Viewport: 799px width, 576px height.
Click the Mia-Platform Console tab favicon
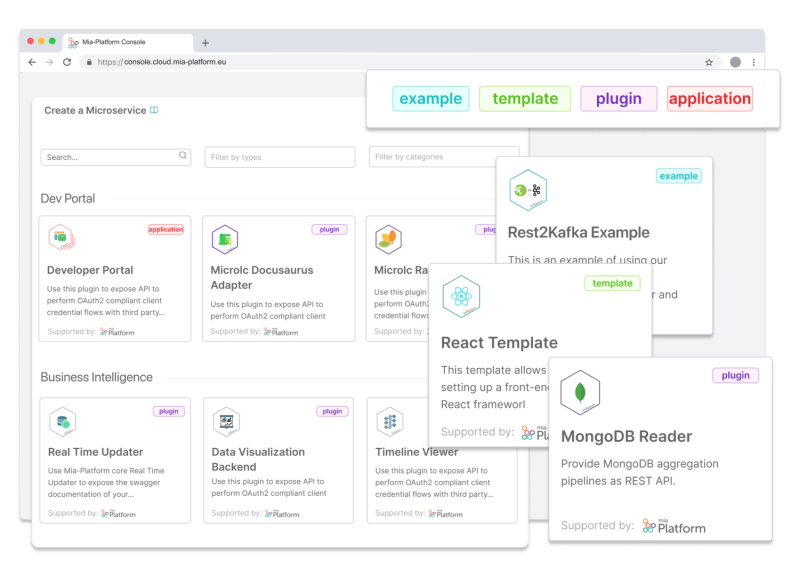73,43
